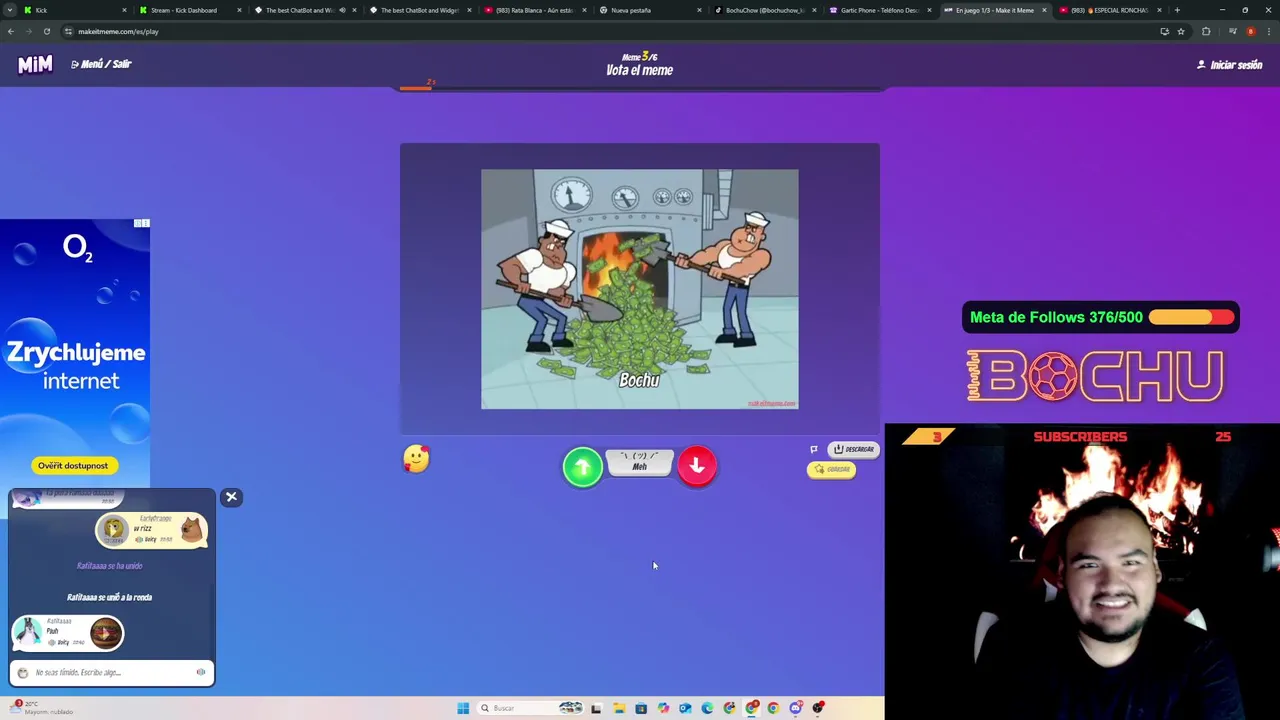Open the tab search dropdown arrow
Screen dimensions: 1280x720
click(10, 10)
